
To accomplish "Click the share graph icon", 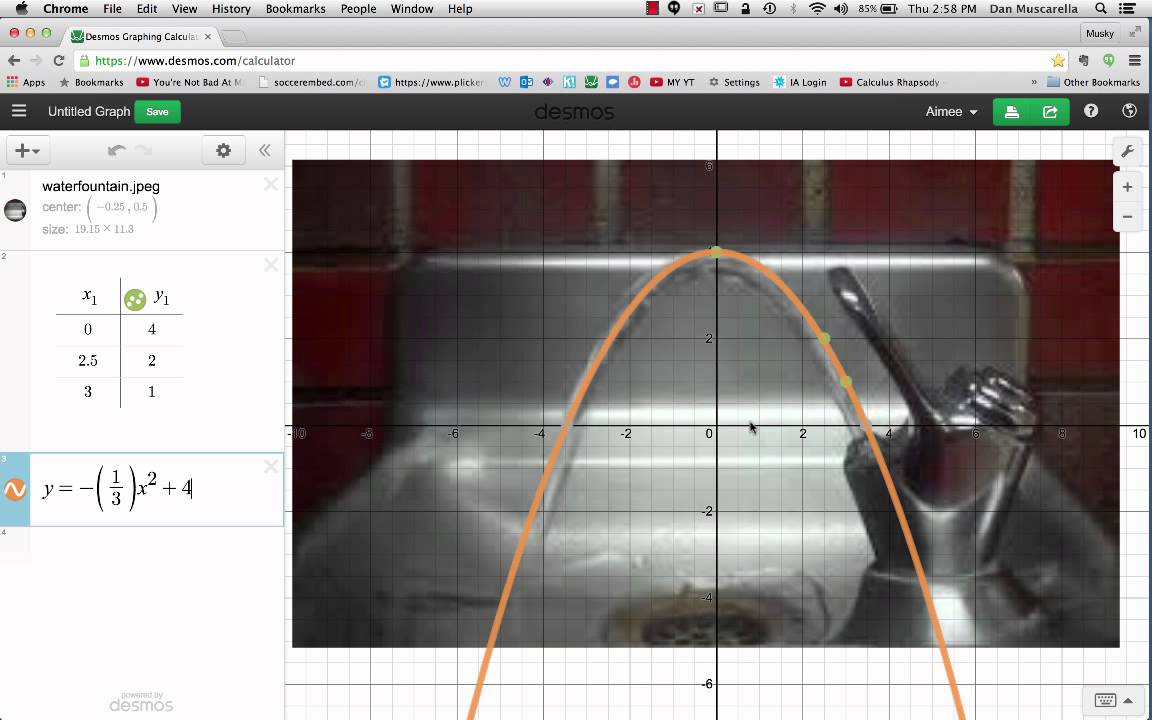I will pos(1050,112).
